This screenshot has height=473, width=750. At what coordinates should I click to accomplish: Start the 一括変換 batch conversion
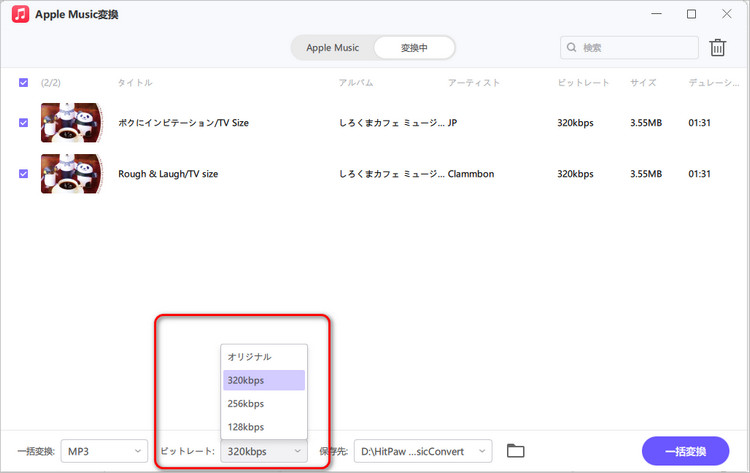[685, 451]
